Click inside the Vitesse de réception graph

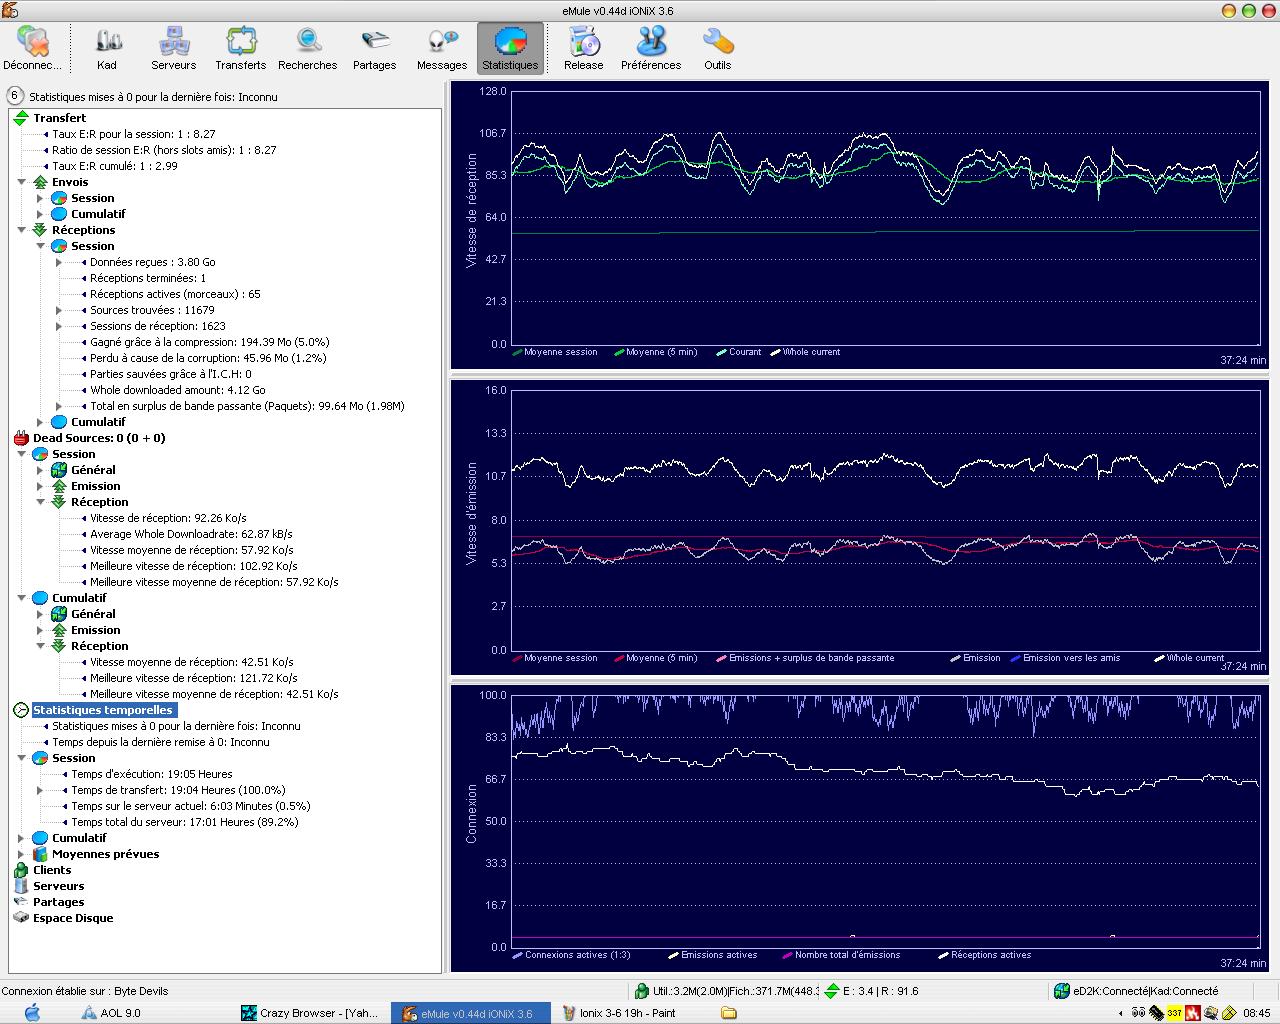[885, 217]
